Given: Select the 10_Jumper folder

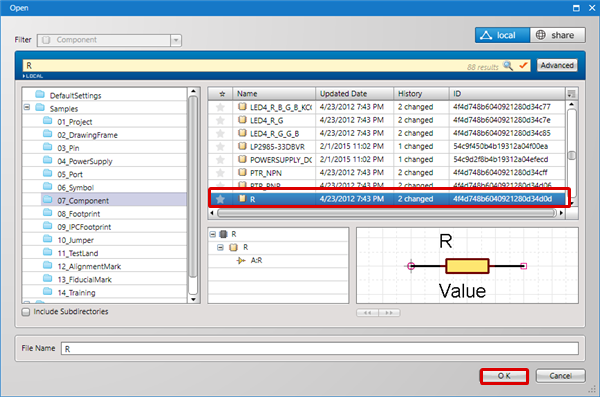Looking at the screenshot, I should click(75, 240).
